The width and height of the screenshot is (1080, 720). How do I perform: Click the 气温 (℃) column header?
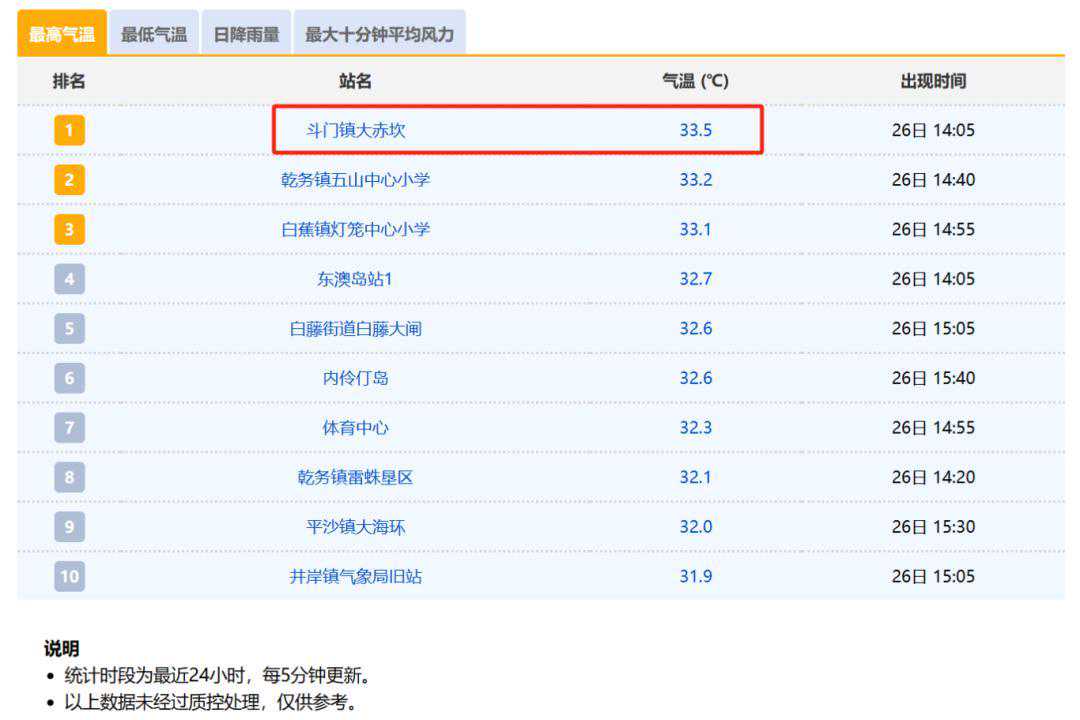[x=696, y=81]
